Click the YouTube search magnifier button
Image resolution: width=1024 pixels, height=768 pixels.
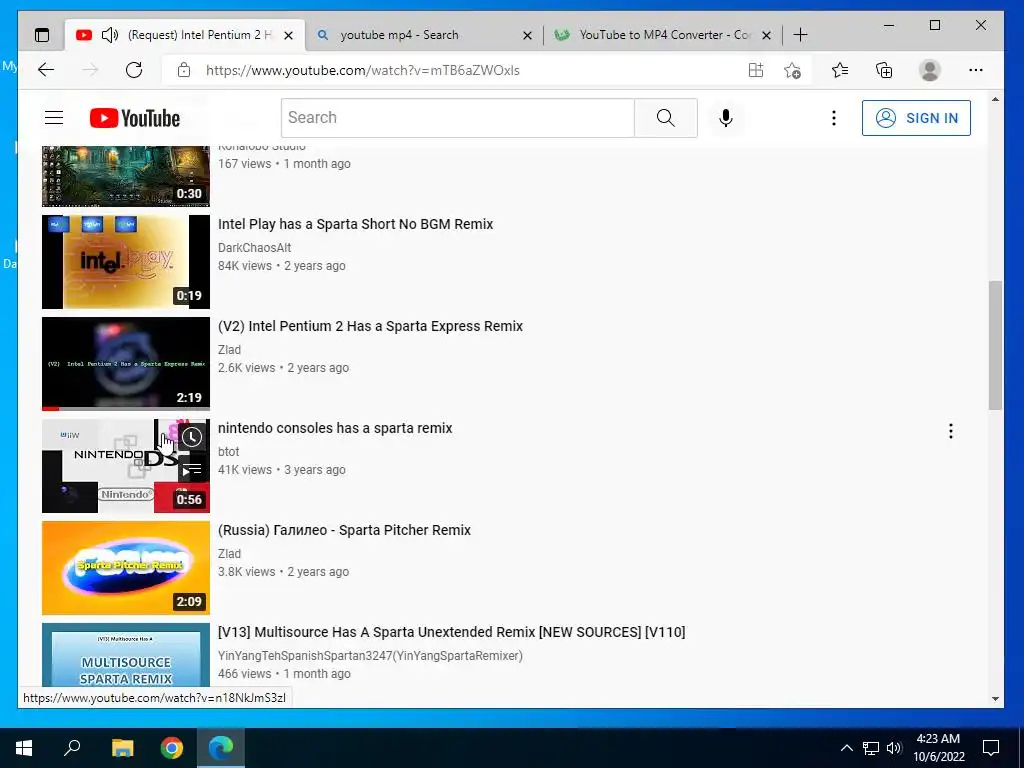coord(665,118)
